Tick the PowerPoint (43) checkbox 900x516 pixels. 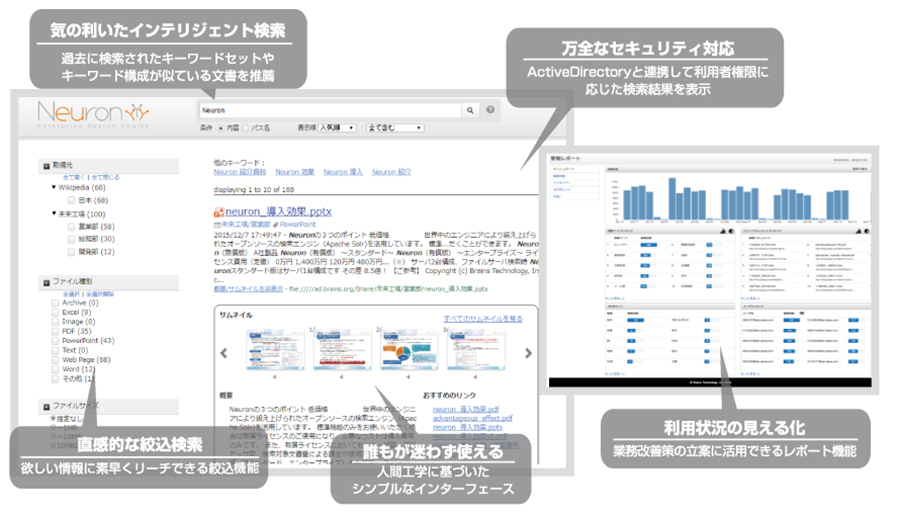pos(55,341)
